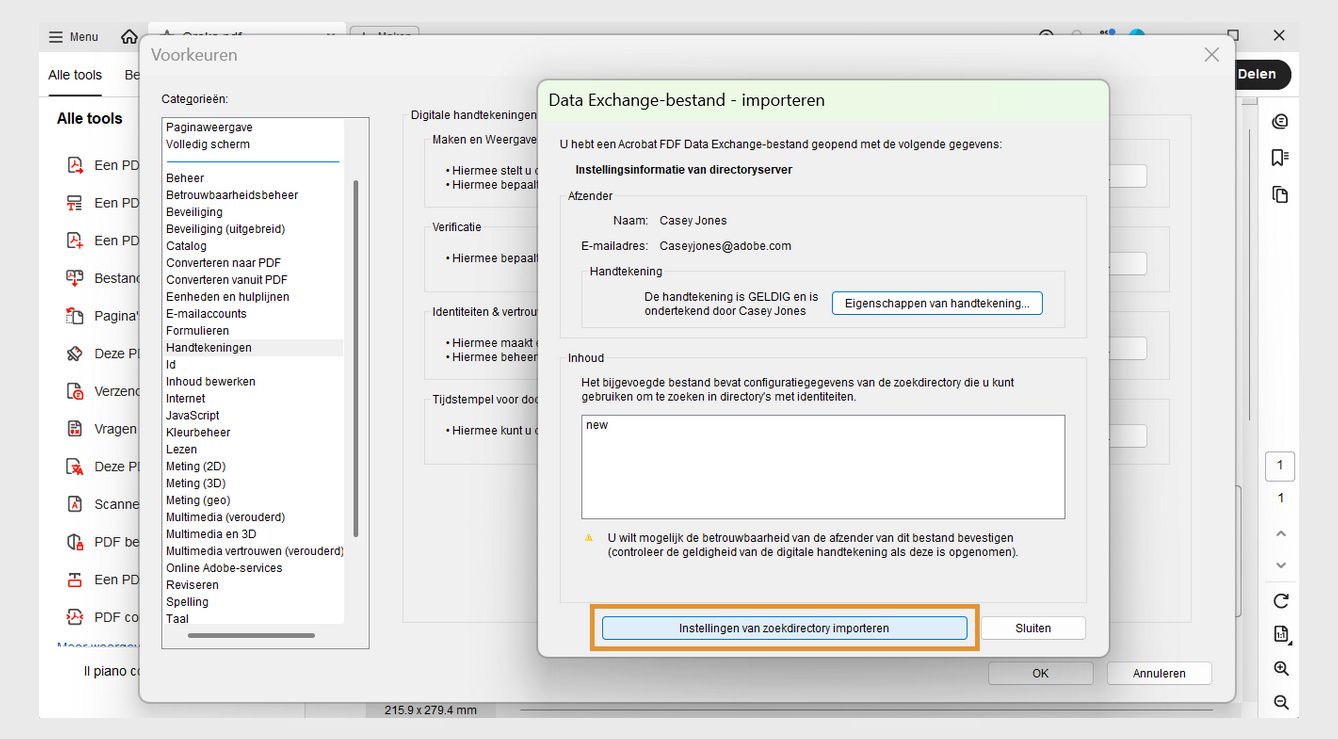Open the hamburger Menu

(x=72, y=36)
